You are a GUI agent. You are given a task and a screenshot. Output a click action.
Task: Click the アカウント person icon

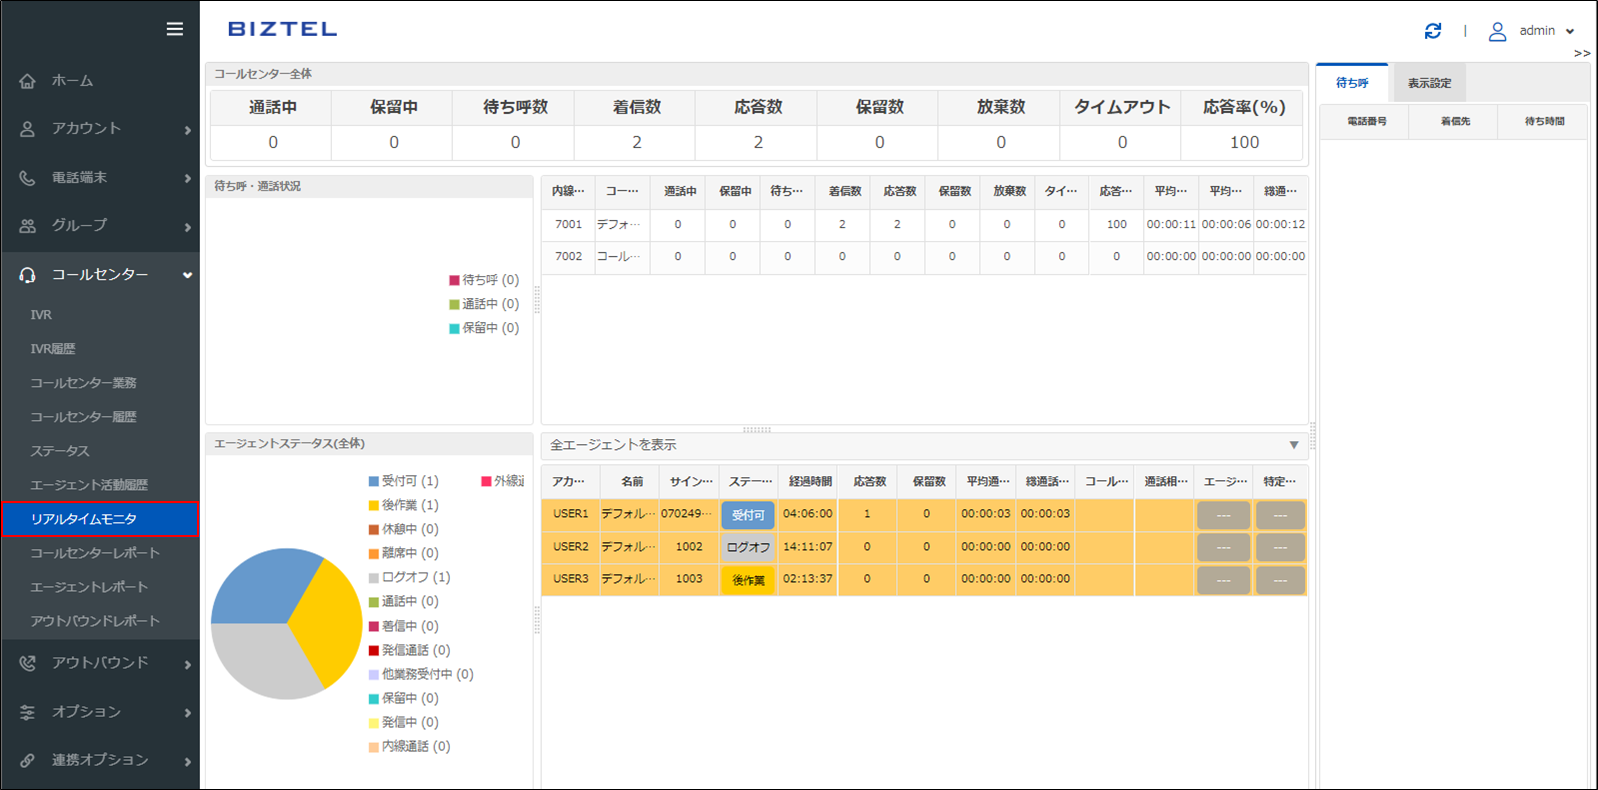tap(27, 129)
